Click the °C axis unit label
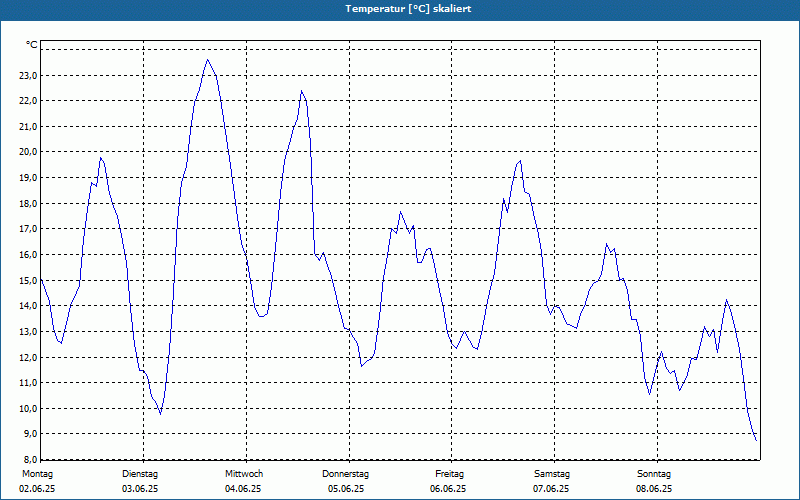Image resolution: width=800 pixels, height=500 pixels. (x=32, y=45)
